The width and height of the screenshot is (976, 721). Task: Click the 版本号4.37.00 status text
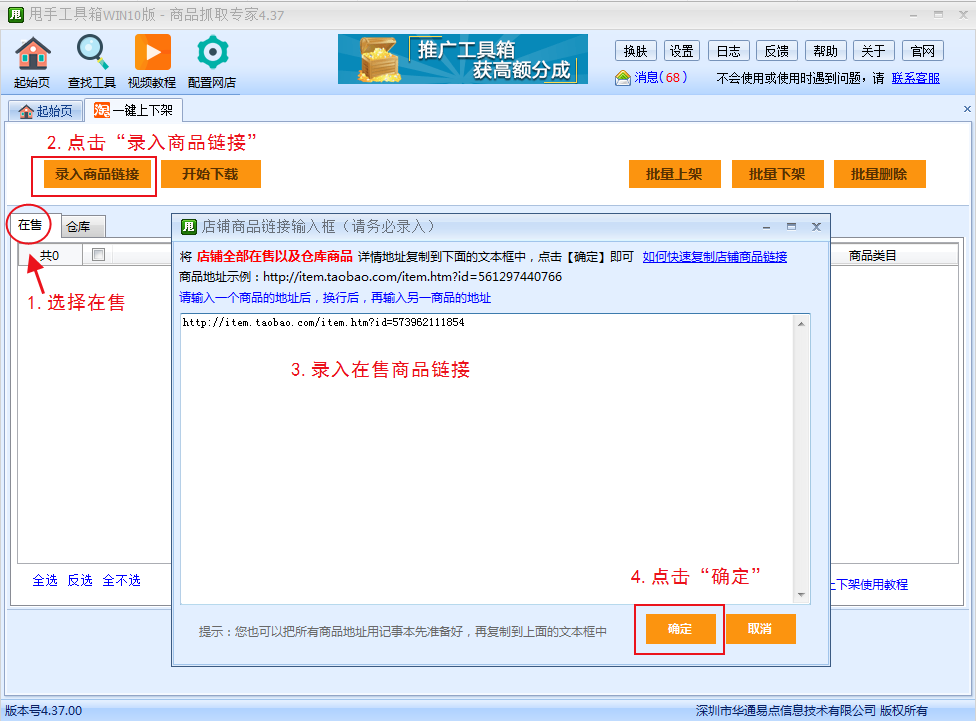(44, 710)
